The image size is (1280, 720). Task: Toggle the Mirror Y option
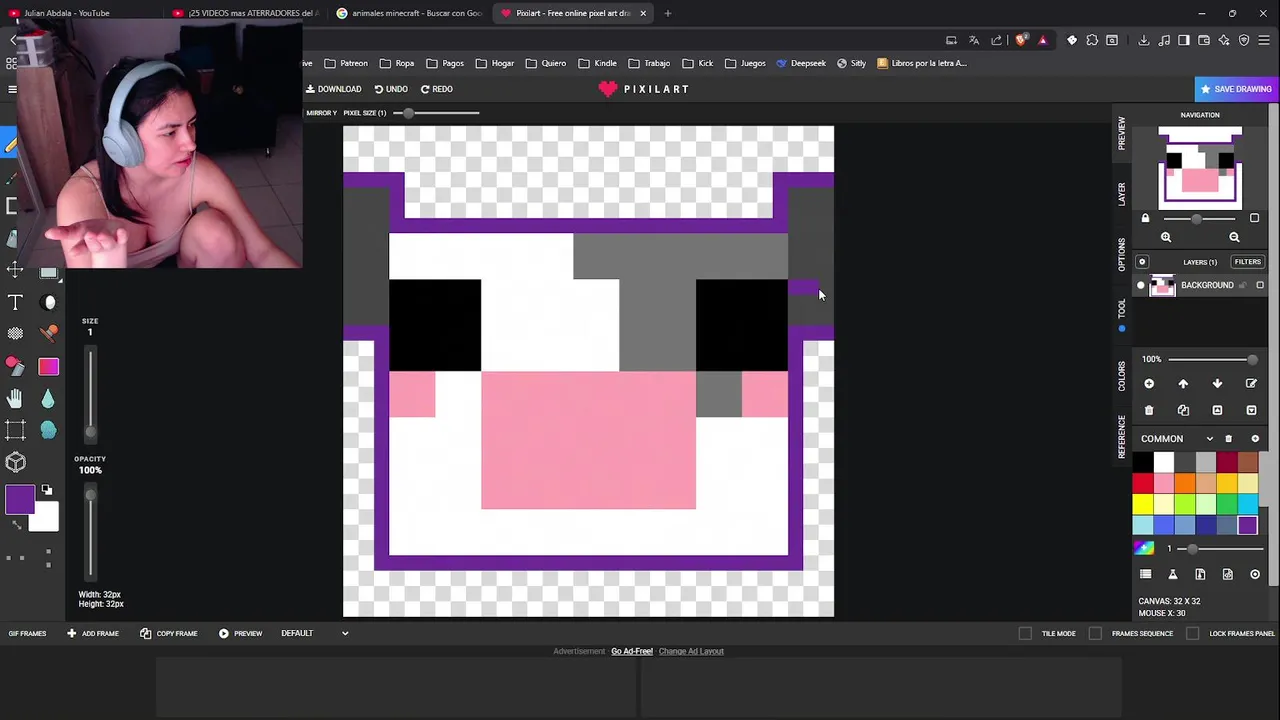pyautogui.click(x=321, y=113)
